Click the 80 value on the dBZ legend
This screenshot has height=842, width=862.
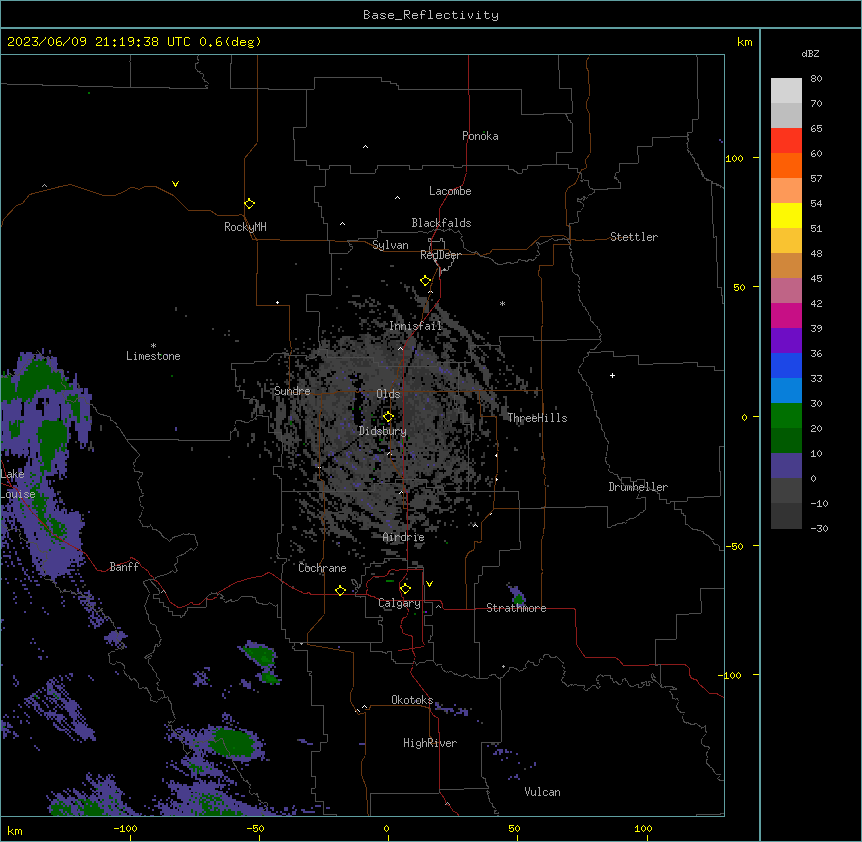(816, 79)
